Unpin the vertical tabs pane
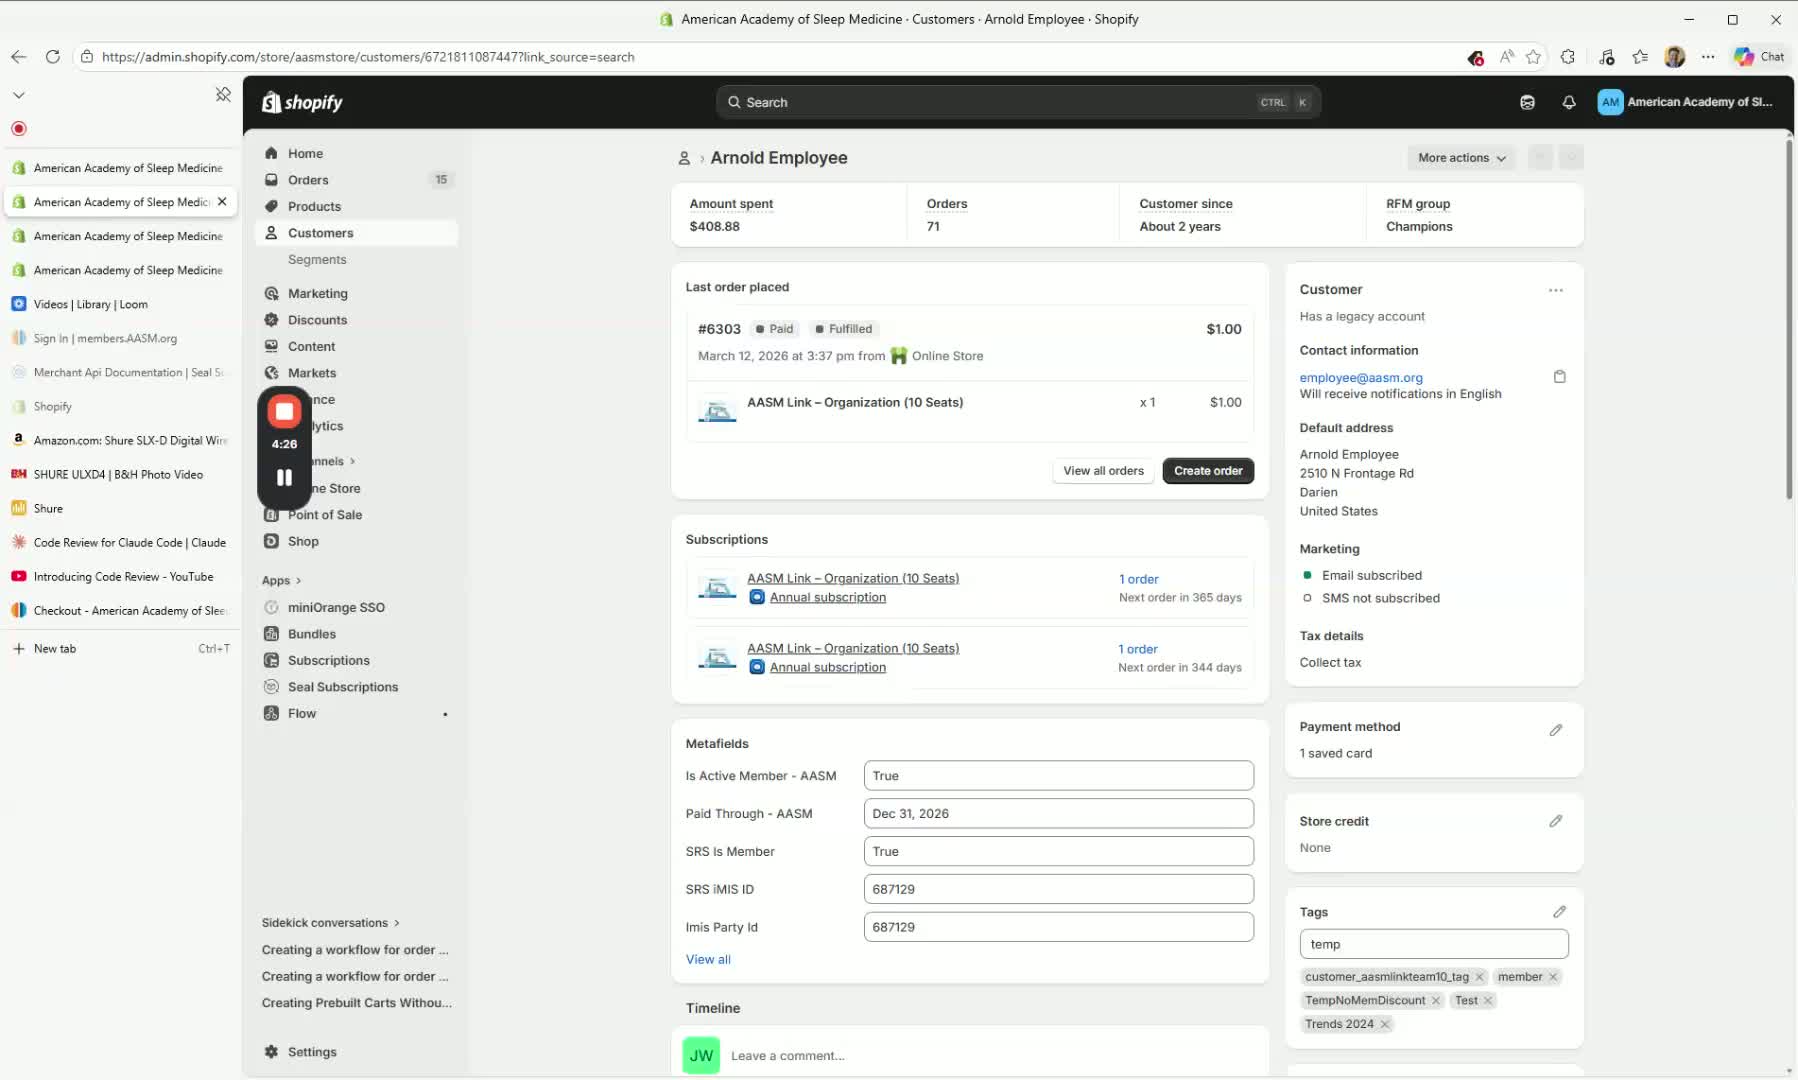 pos(223,94)
